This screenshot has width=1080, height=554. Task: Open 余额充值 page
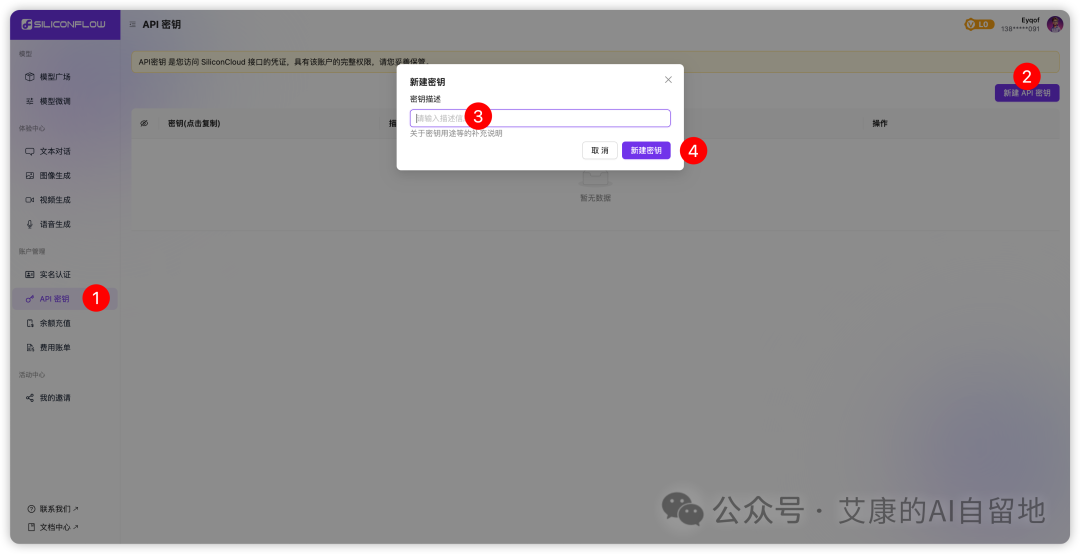pyautogui.click(x=55, y=323)
